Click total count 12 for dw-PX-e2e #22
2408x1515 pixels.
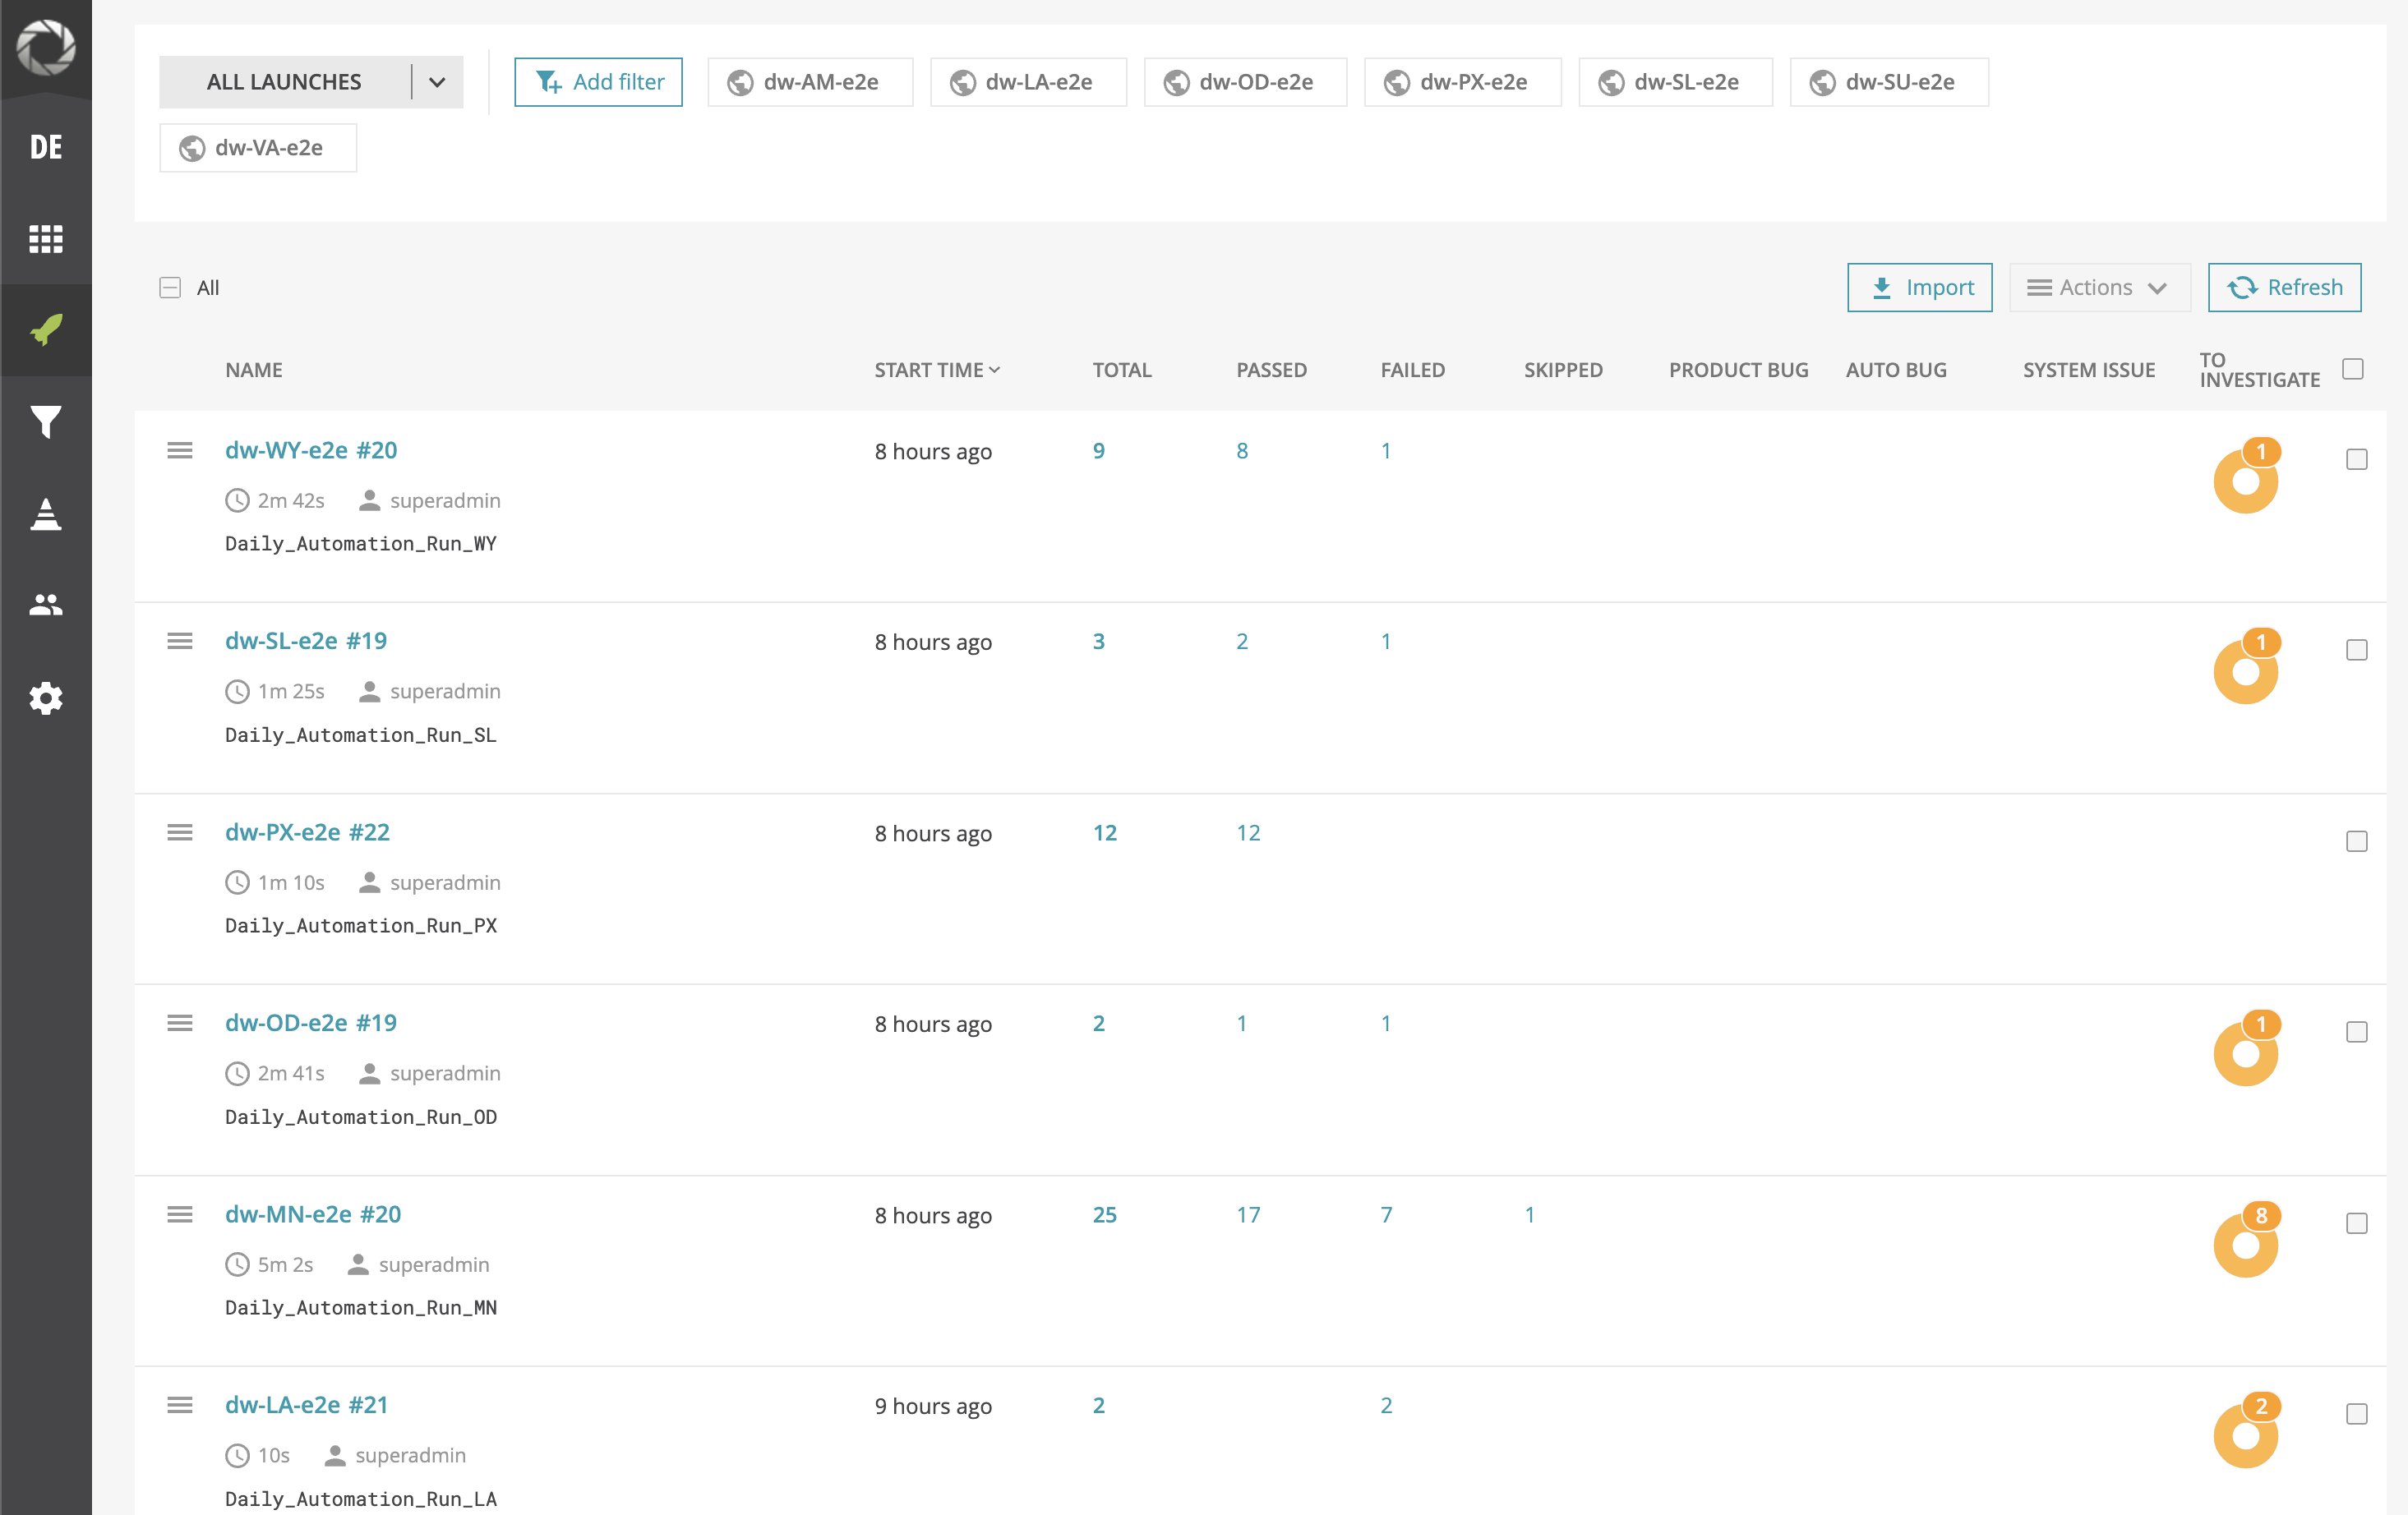click(x=1104, y=832)
